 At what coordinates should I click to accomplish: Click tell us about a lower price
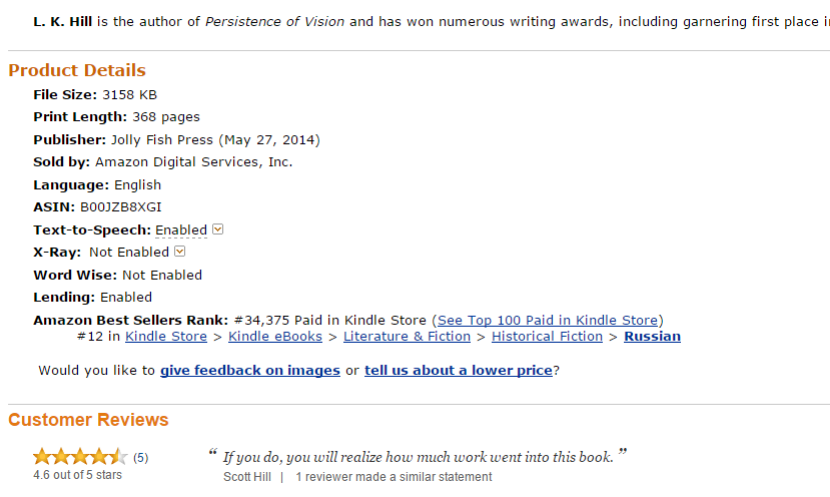[458, 371]
